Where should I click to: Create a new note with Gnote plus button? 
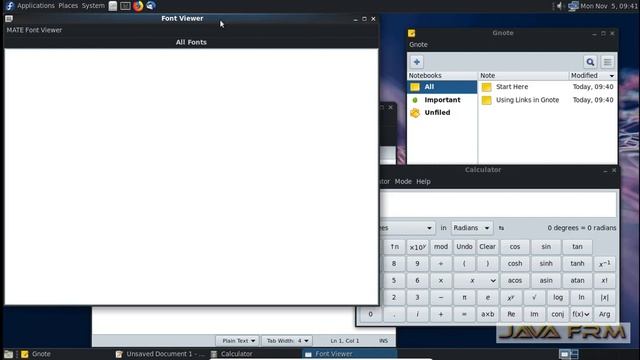(416, 62)
